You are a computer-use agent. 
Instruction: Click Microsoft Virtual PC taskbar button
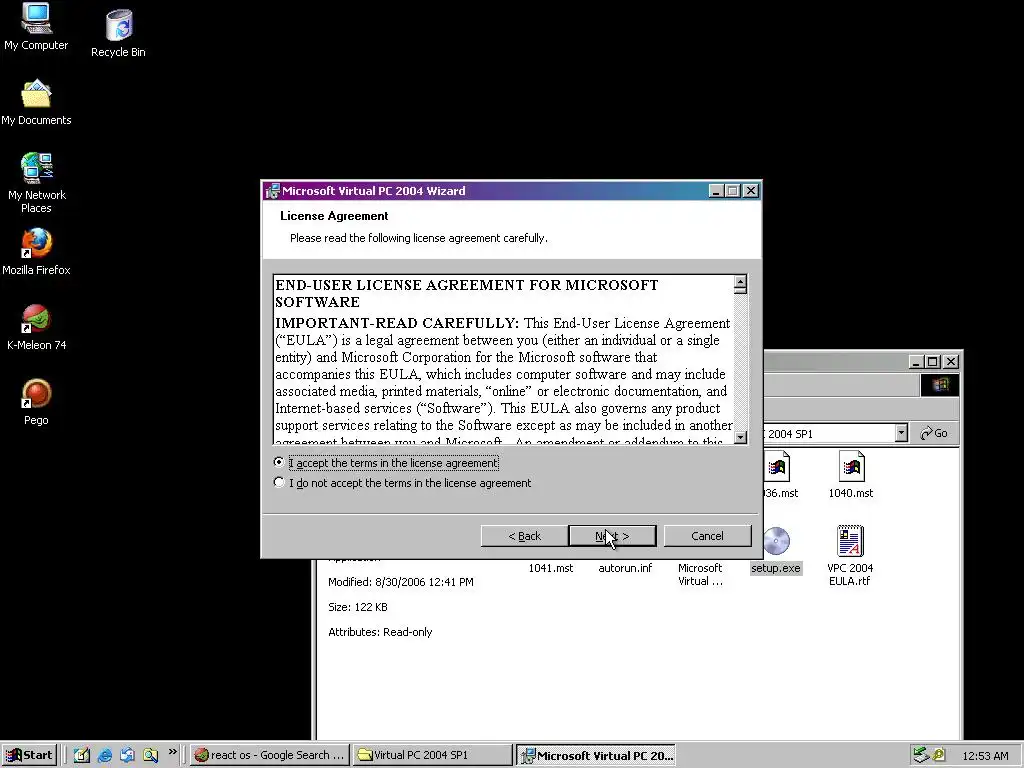pos(595,755)
